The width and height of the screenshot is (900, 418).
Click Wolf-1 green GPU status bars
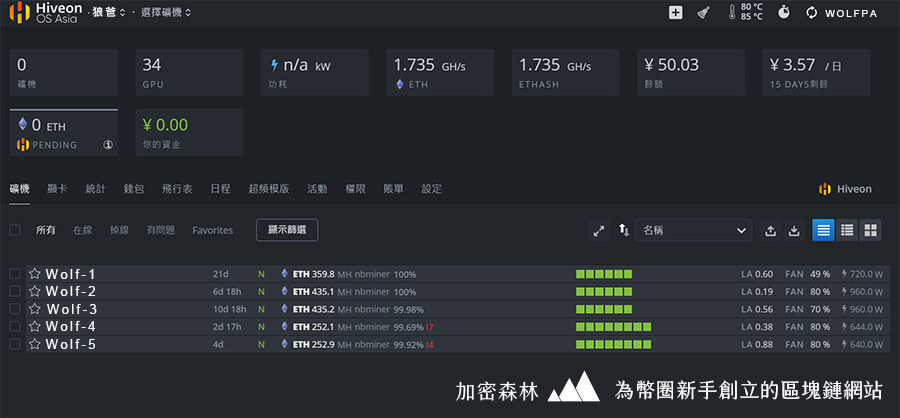click(604, 274)
